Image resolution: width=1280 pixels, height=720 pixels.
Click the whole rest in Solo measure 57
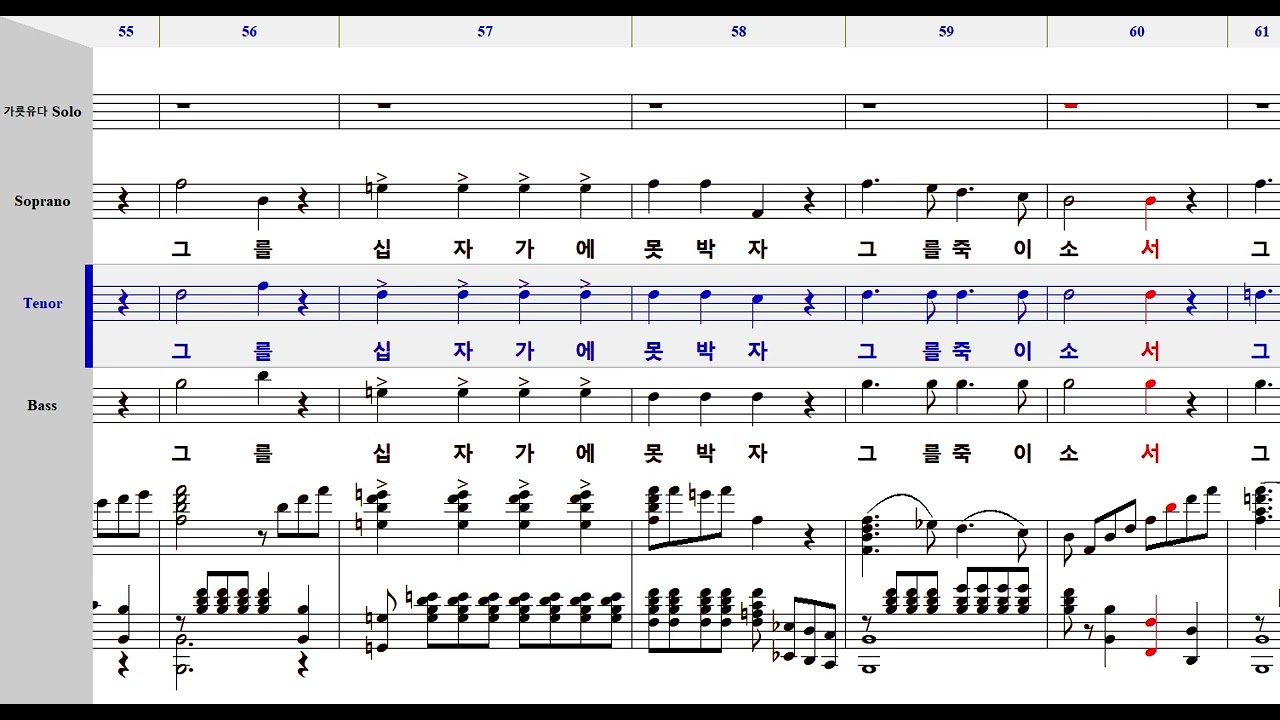tap(386, 104)
